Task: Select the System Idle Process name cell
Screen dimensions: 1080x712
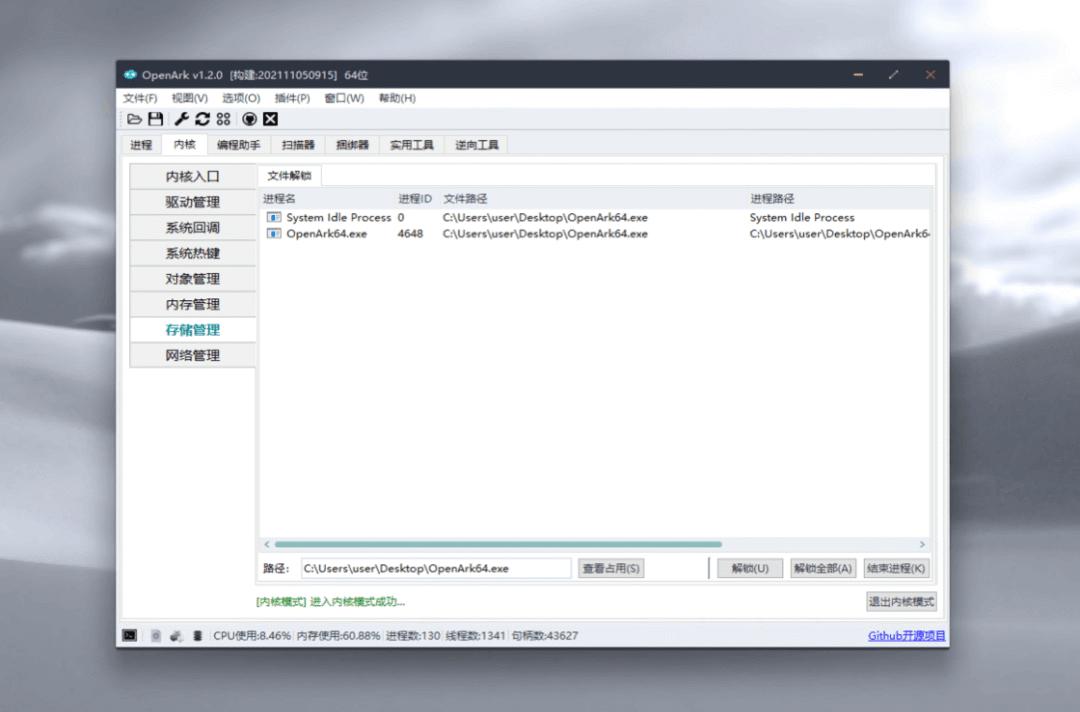Action: (x=339, y=217)
